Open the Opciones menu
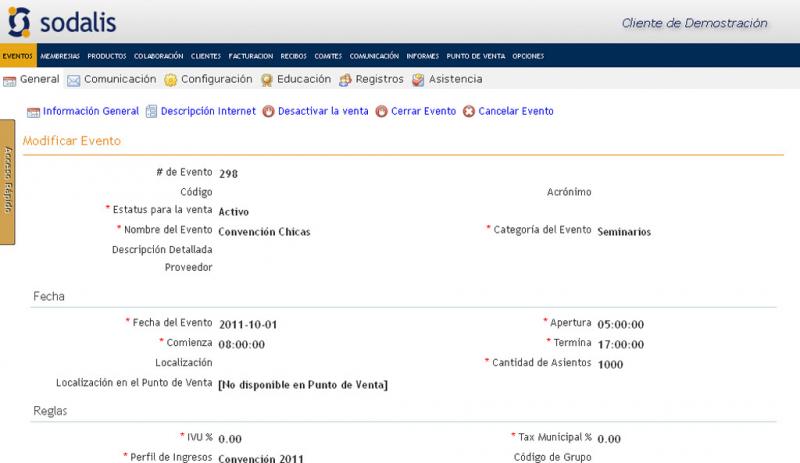 point(528,56)
